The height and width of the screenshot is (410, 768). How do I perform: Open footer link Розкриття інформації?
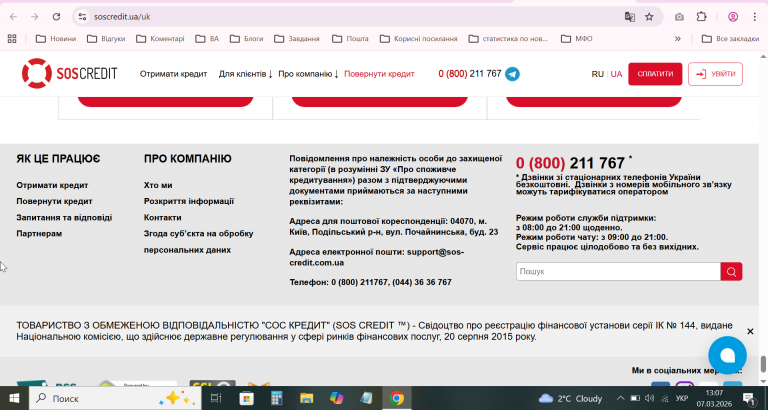coord(189,201)
